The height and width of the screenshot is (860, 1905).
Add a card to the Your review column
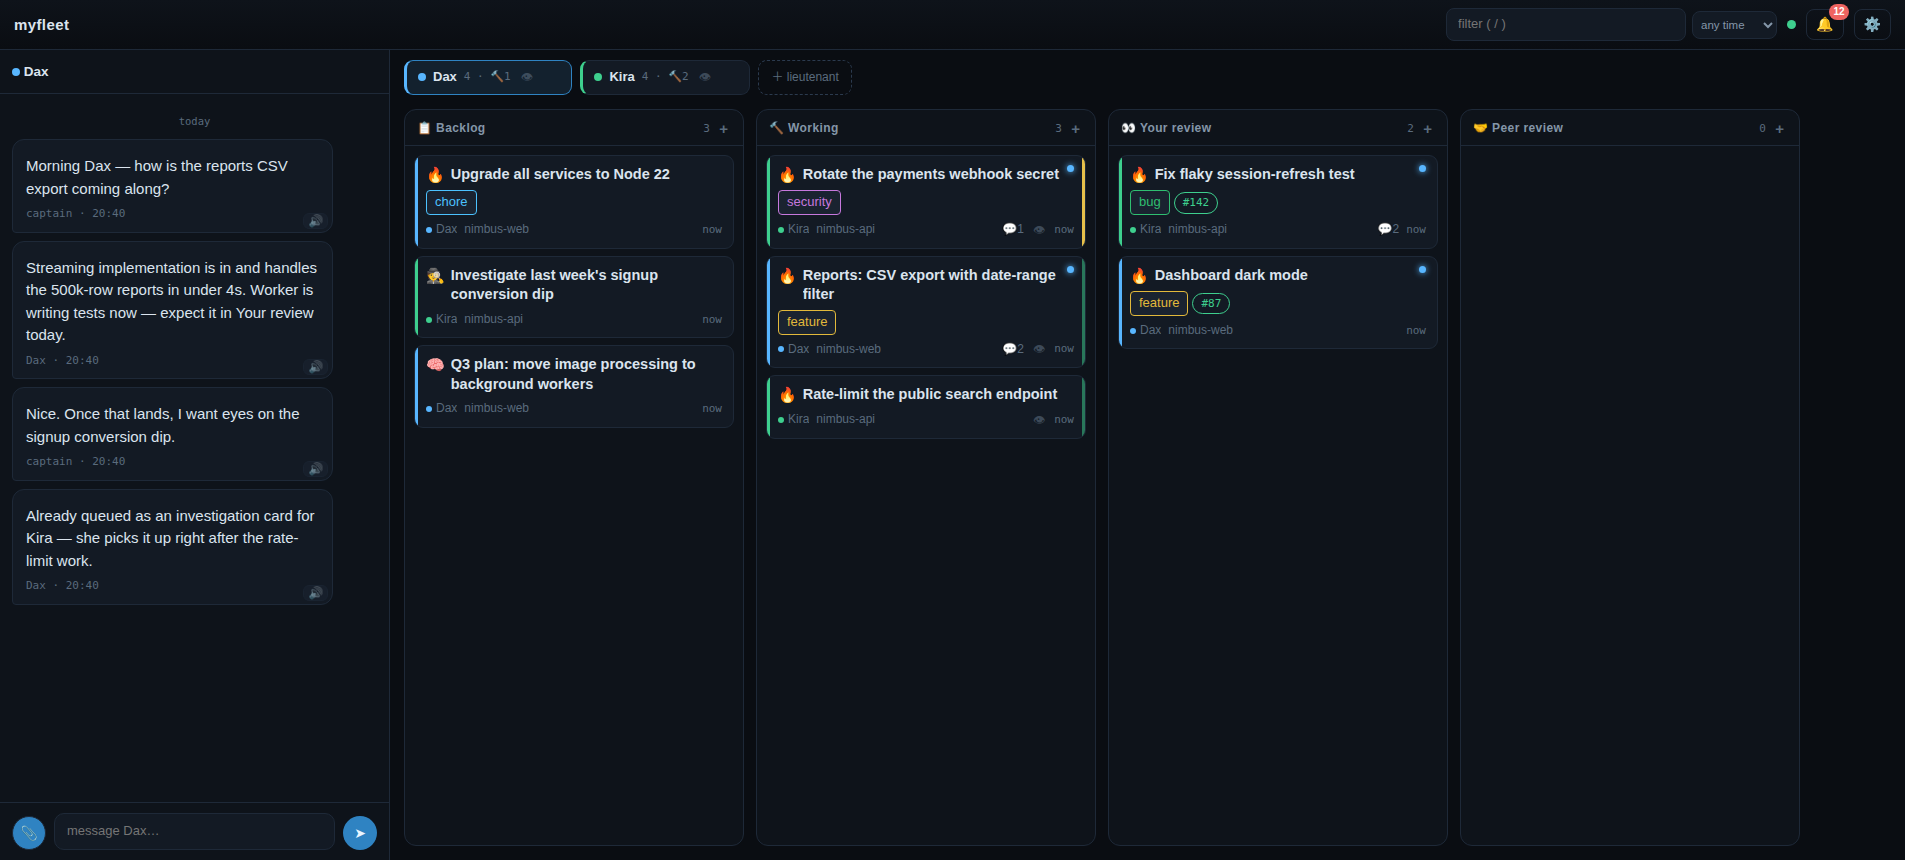pos(1428,129)
